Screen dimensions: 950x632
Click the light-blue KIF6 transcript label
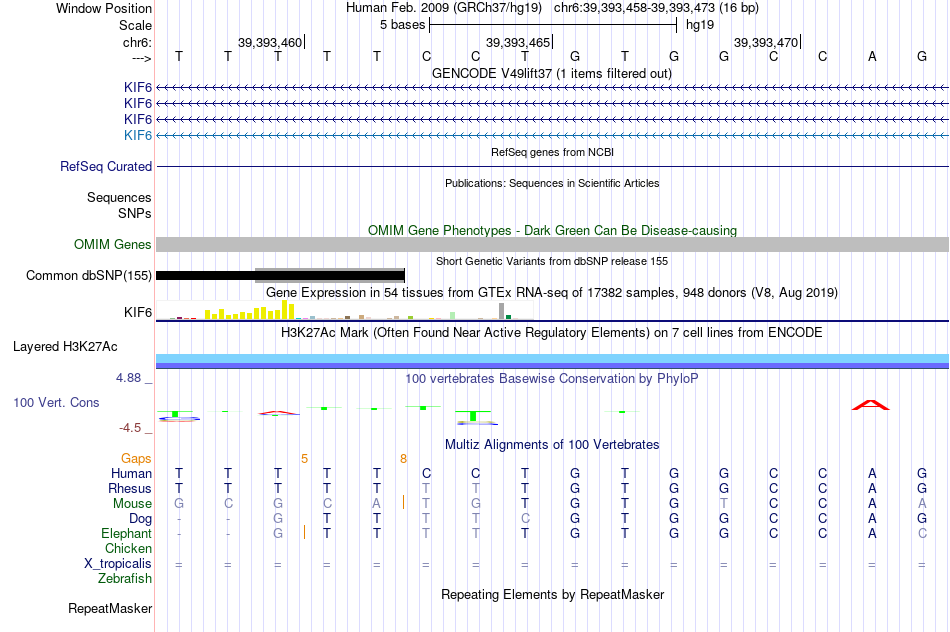pyautogui.click(x=138, y=135)
